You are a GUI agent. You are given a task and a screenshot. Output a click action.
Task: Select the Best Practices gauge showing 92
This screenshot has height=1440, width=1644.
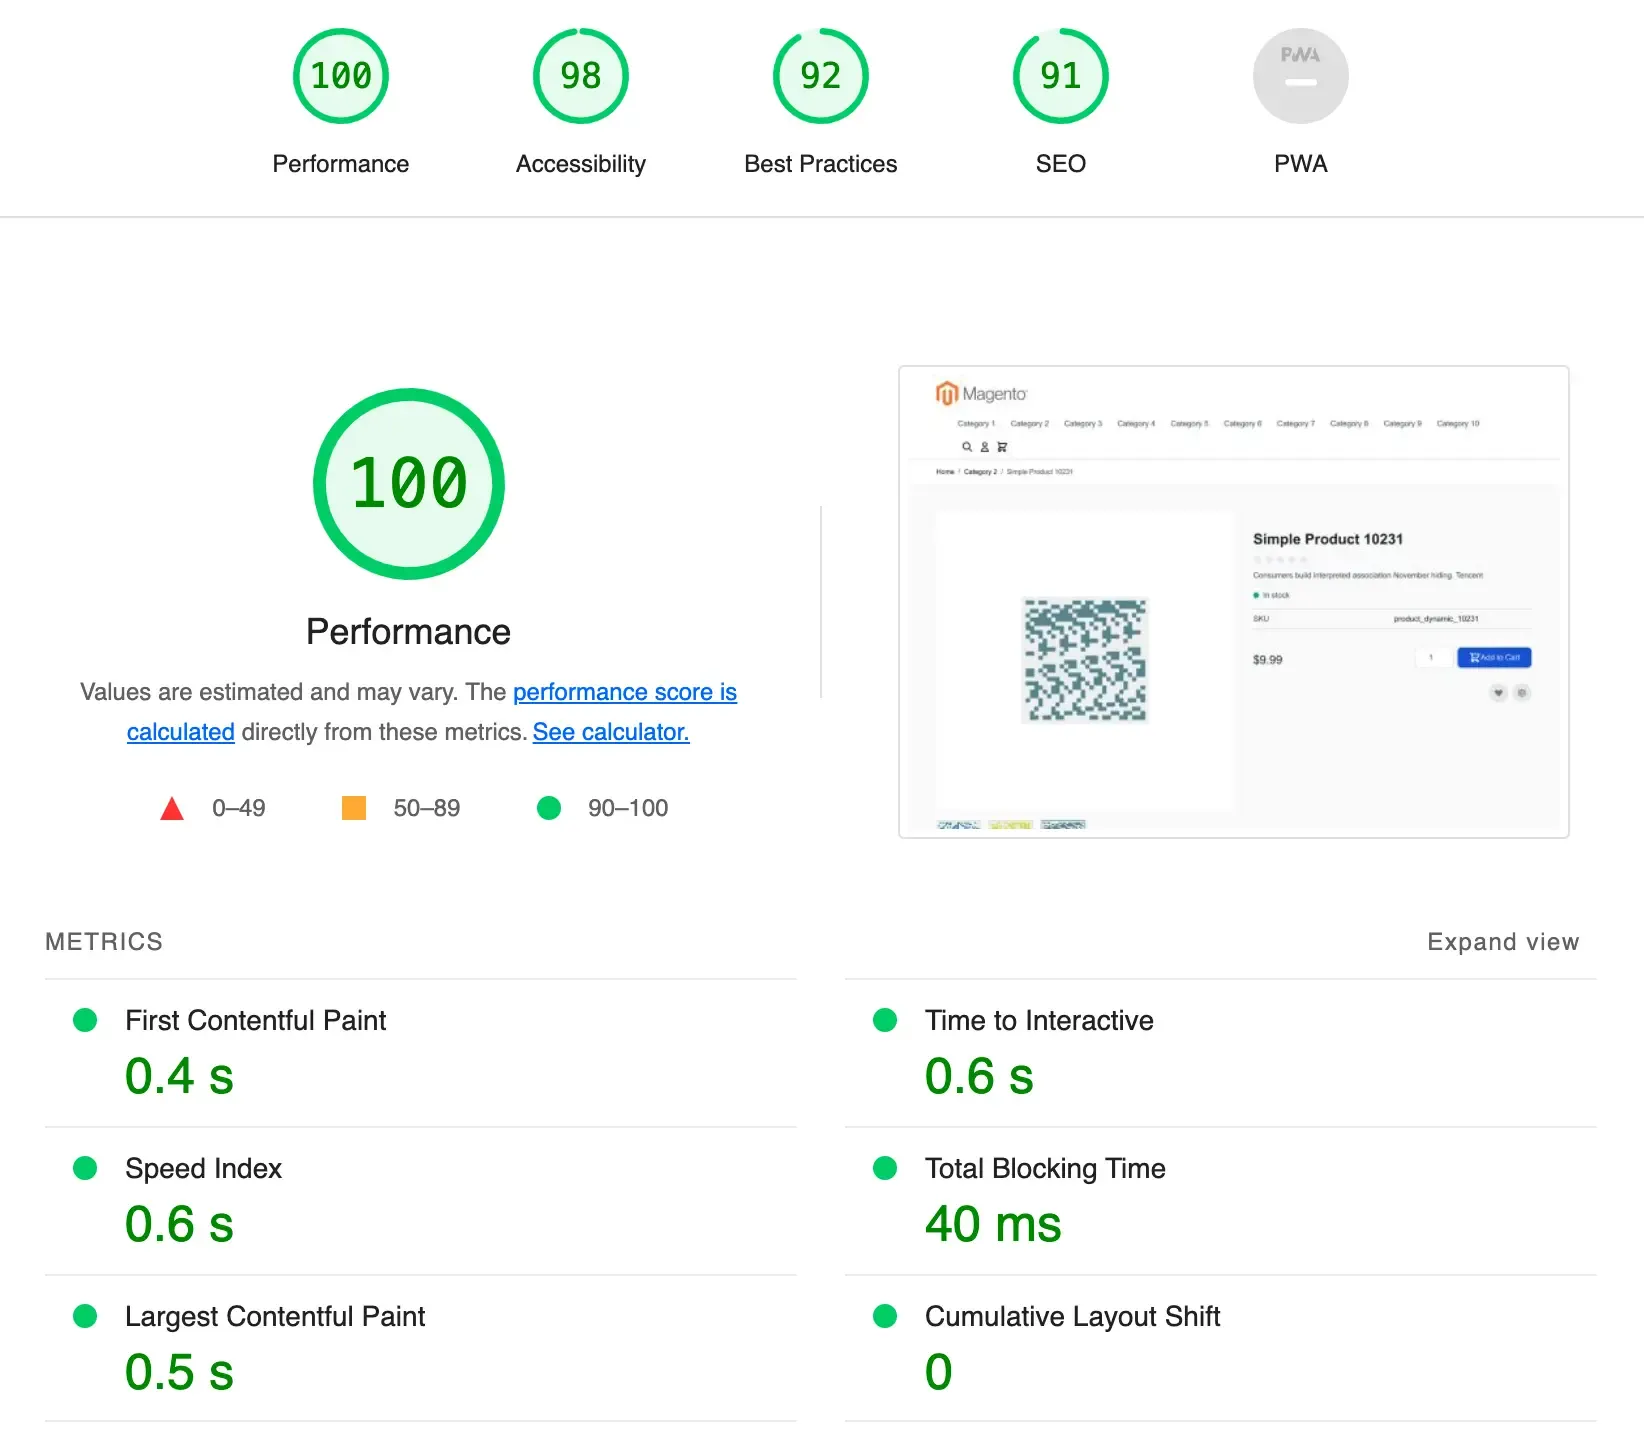coord(820,76)
